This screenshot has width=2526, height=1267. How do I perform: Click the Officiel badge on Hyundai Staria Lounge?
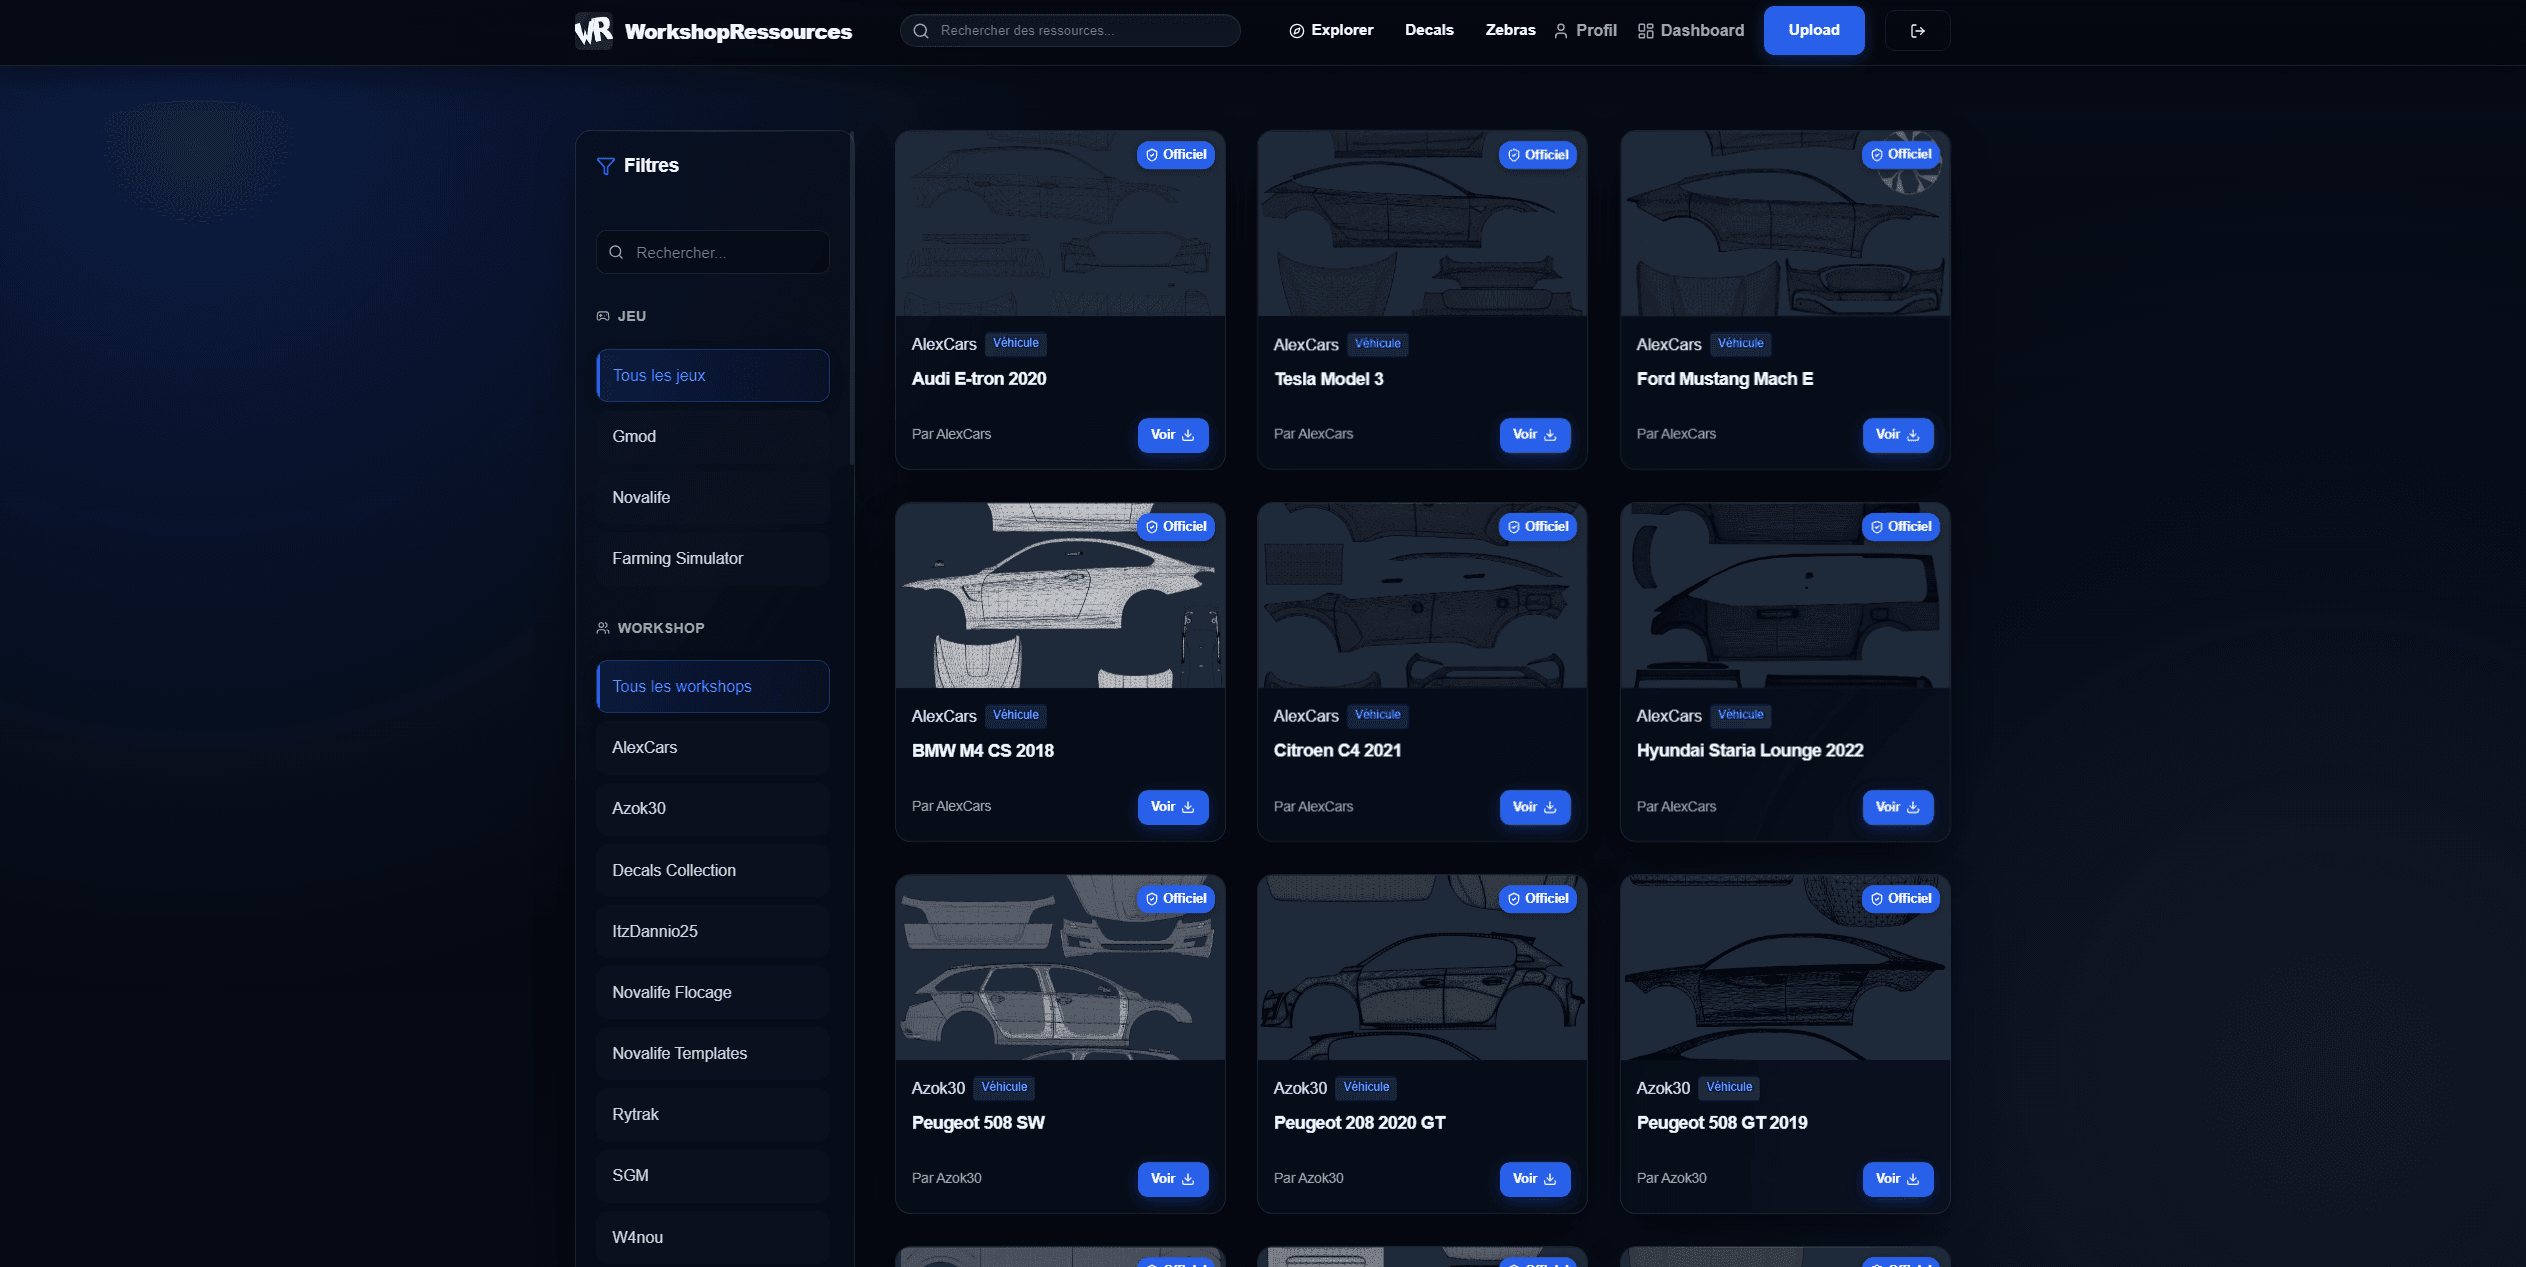[1901, 527]
